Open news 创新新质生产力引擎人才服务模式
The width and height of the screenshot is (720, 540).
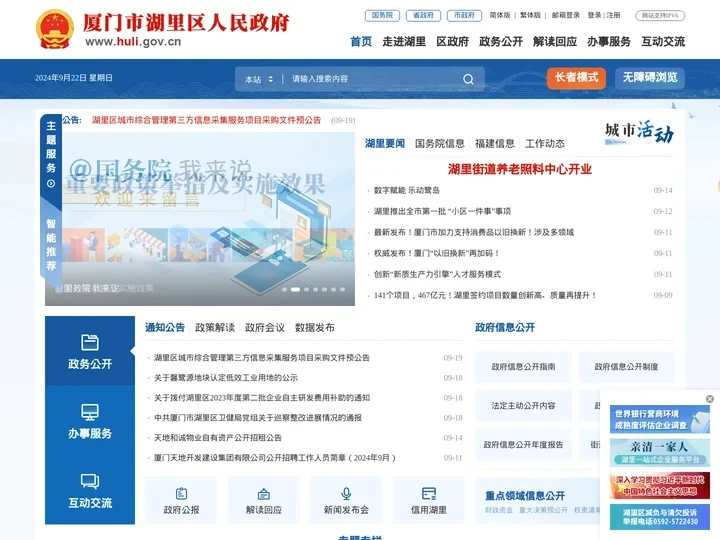tap(437, 274)
